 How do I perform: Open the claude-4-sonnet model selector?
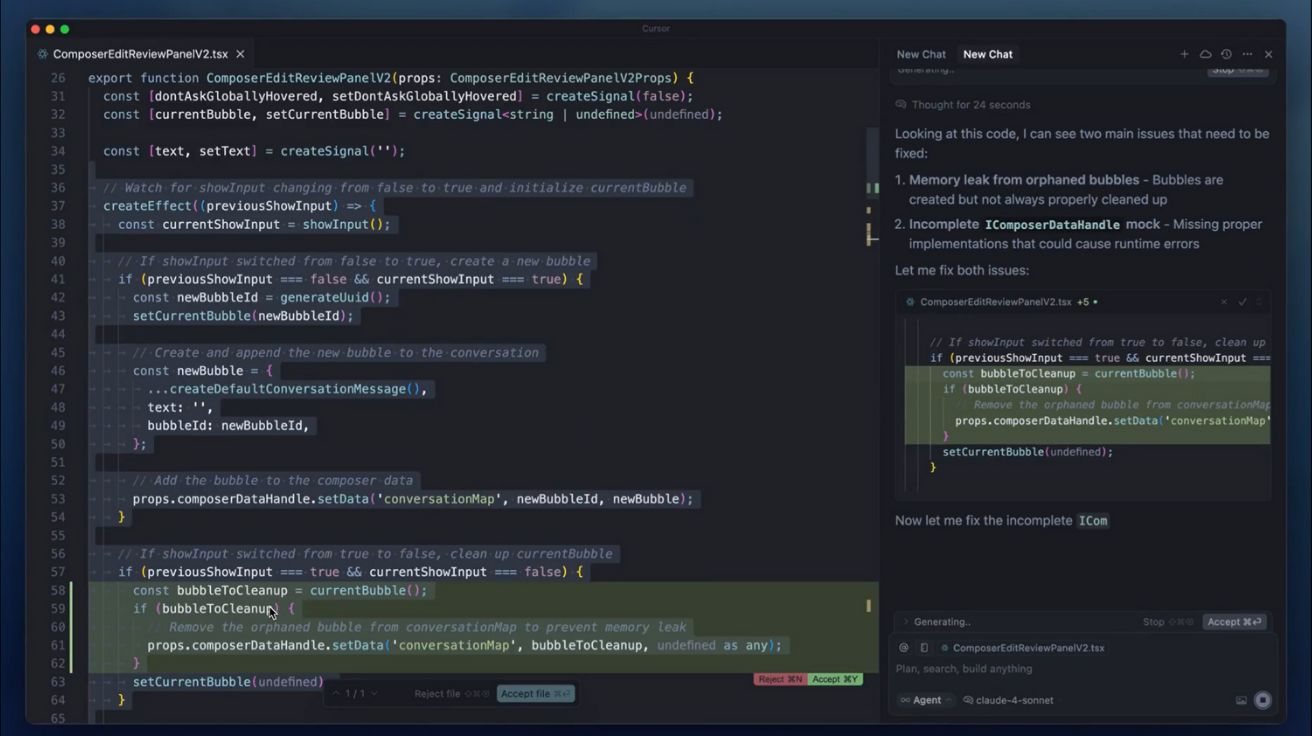(x=1008, y=701)
